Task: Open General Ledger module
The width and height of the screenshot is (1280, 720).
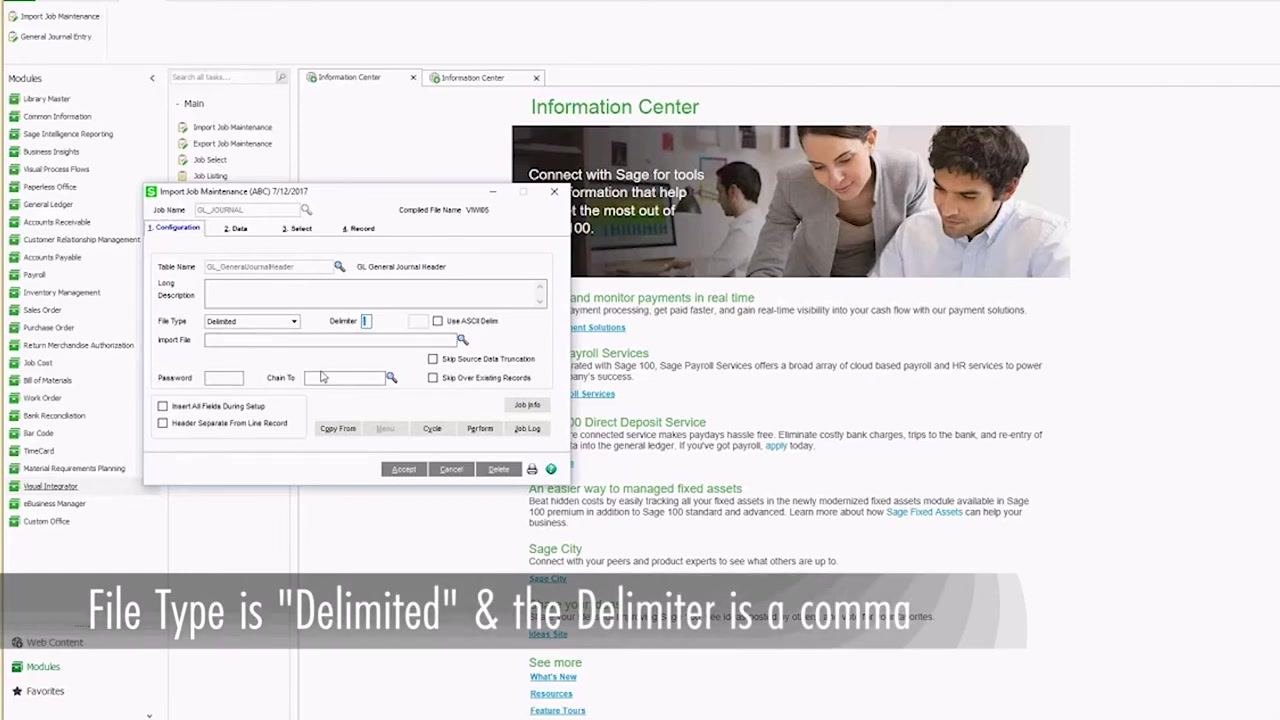Action: [47, 204]
